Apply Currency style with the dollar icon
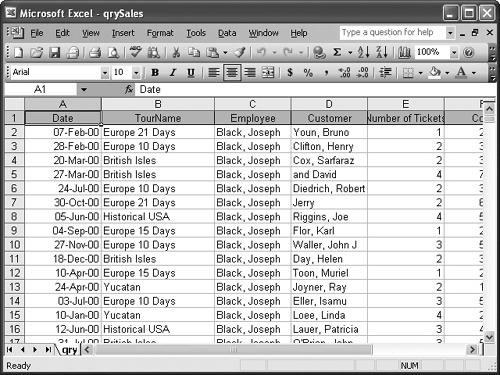The image size is (500, 375). 290,72
